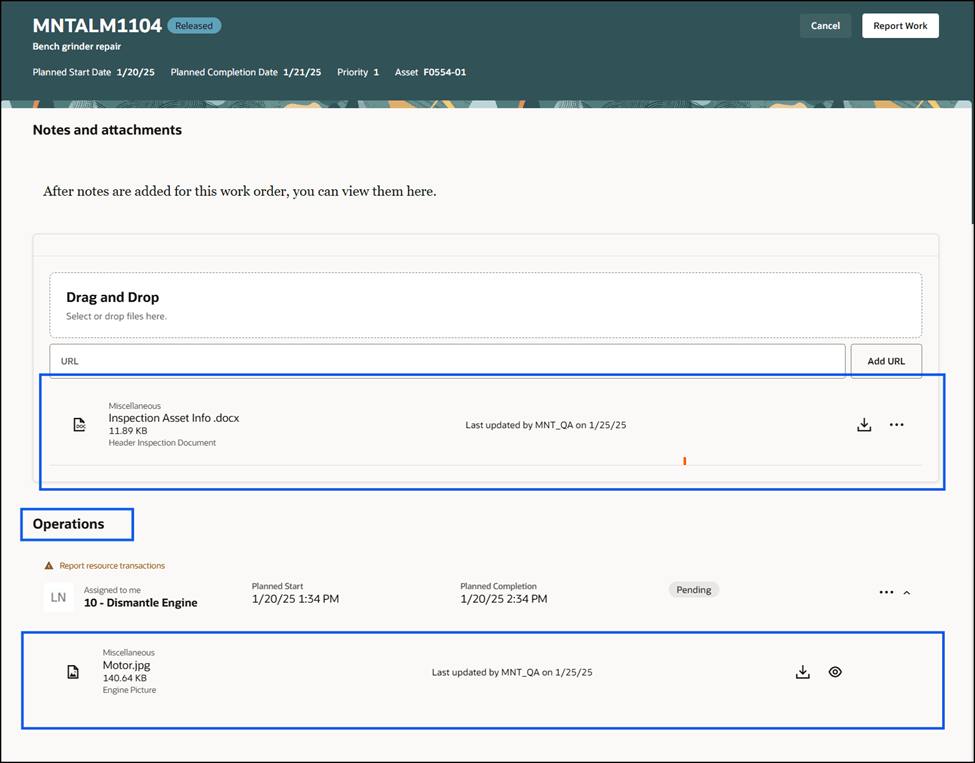Click the Report Work button

pos(900,25)
